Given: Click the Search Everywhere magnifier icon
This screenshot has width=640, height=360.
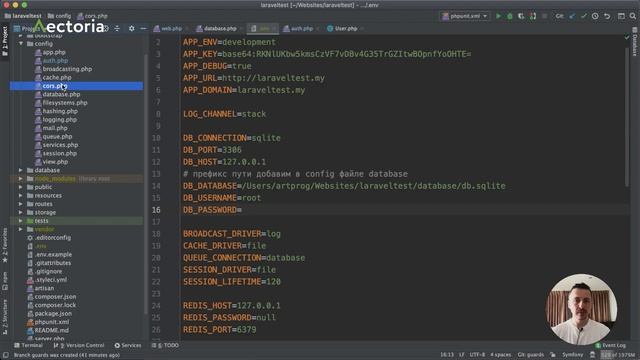Looking at the screenshot, I should click(x=633, y=16).
